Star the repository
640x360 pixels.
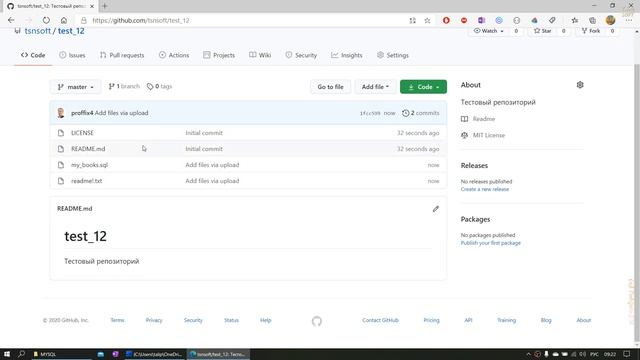(543, 31)
